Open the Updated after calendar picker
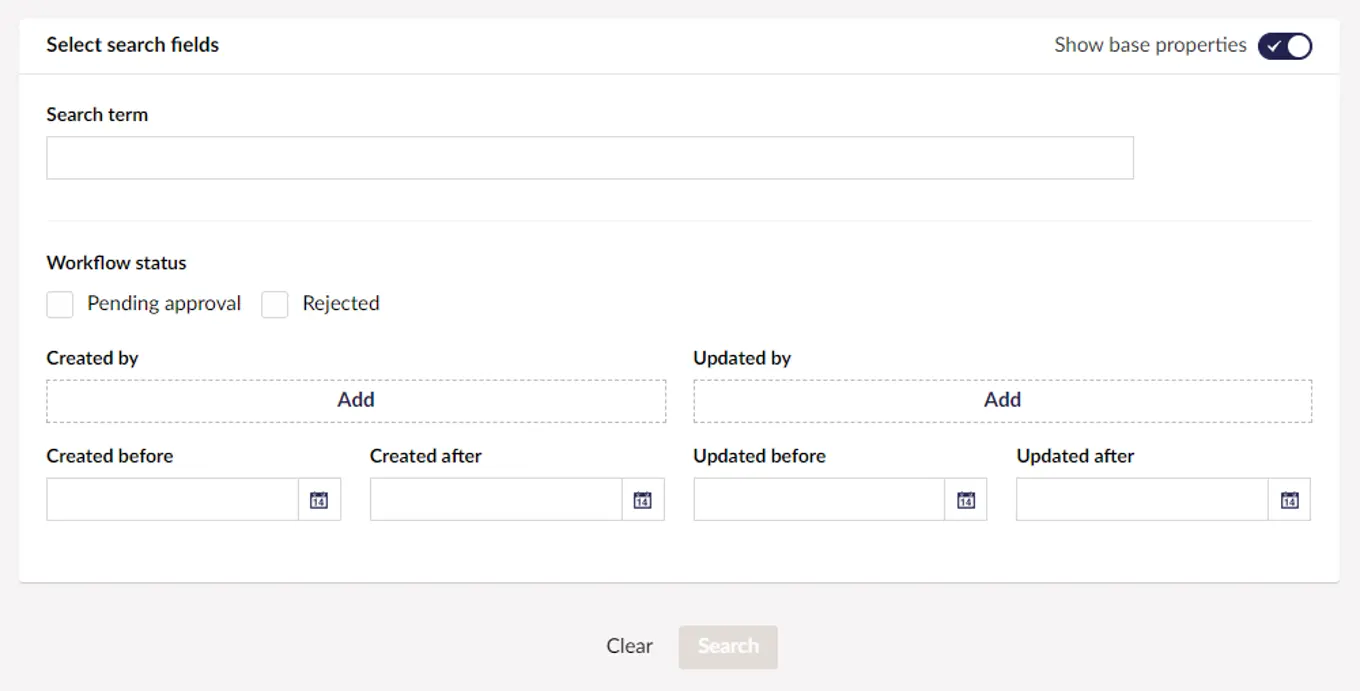The height and width of the screenshot is (691, 1360). (1290, 500)
